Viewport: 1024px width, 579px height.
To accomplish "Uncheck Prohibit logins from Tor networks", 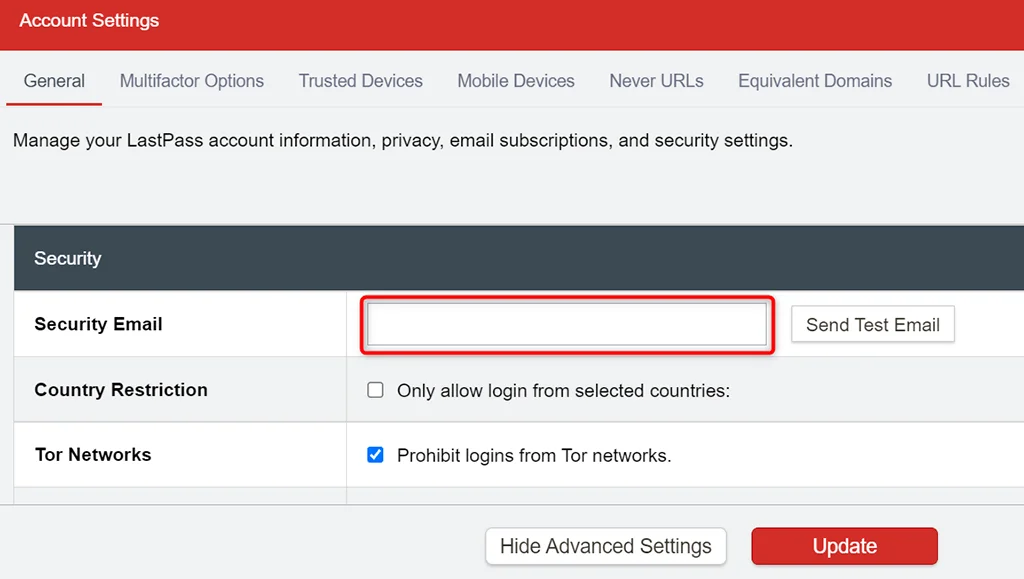I will click(376, 455).
